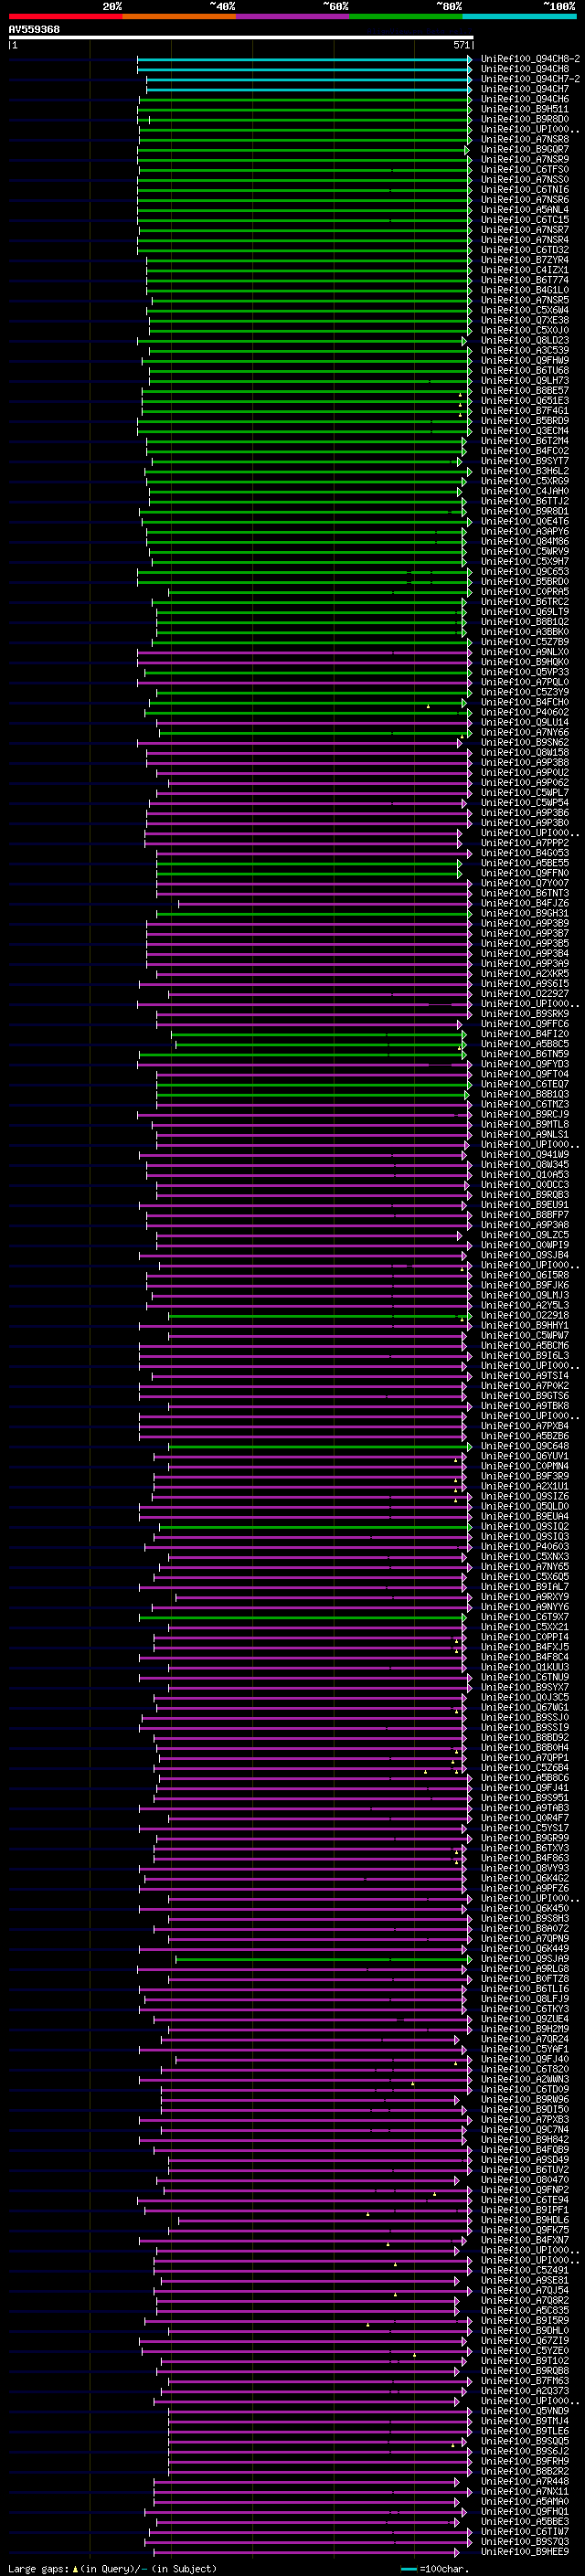Screen dimensions: 585x2576
Task: Click the =100char. scale legend
Action: [x=434, y=2568]
